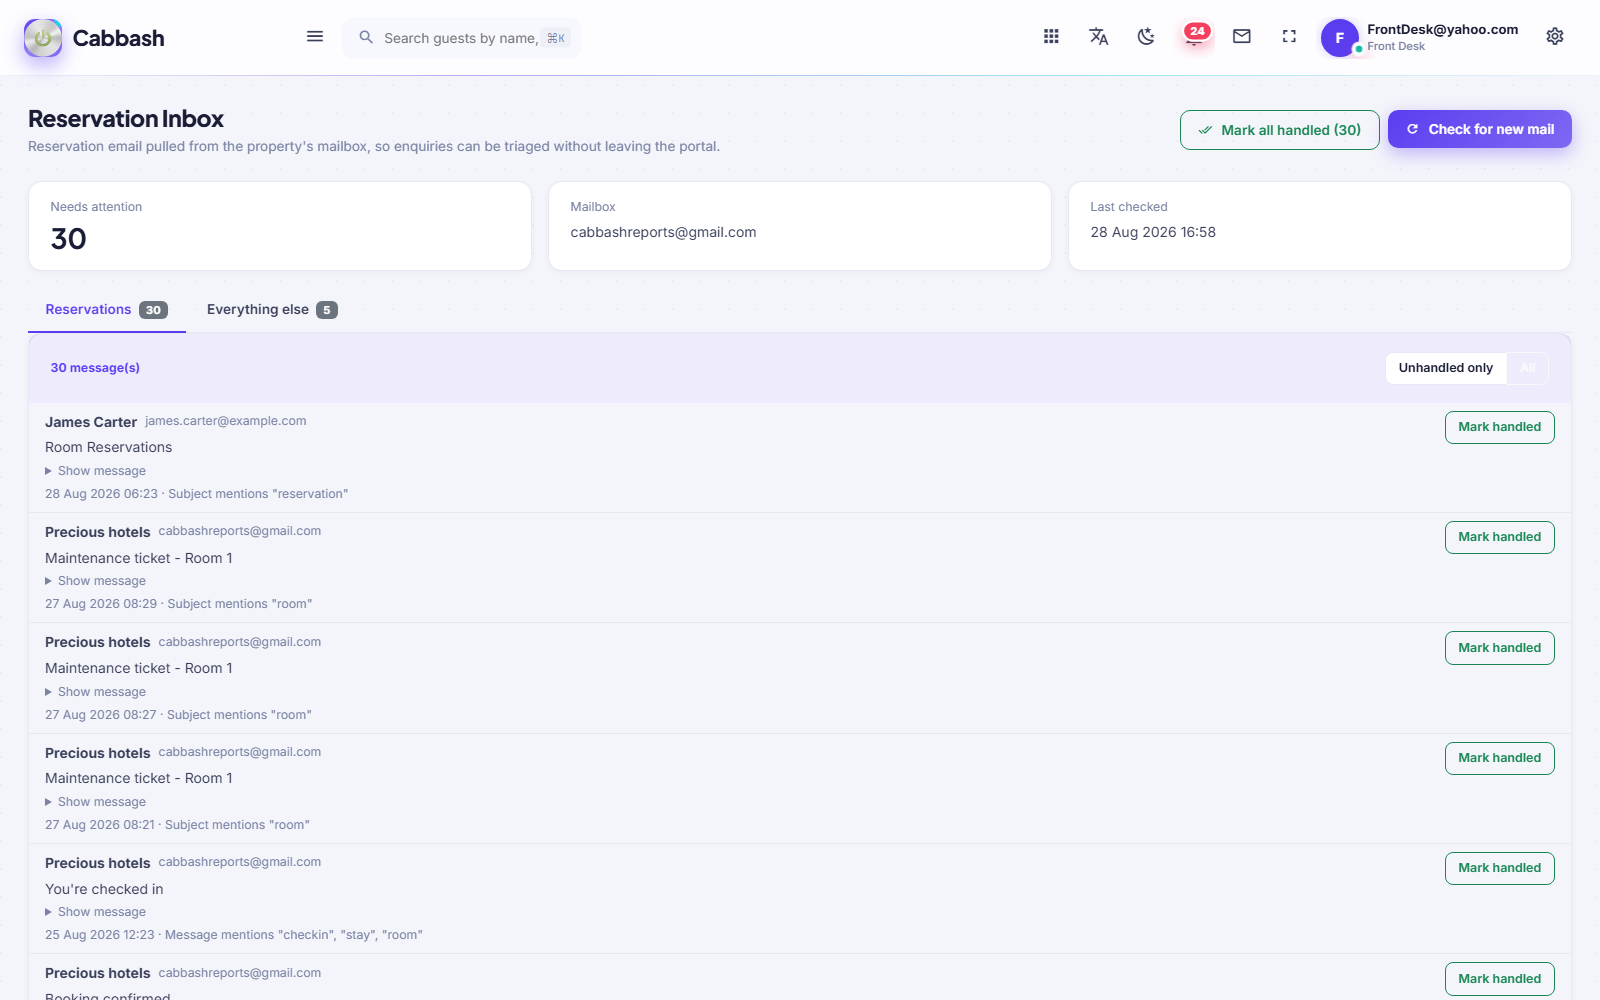The height and width of the screenshot is (1000, 1600).
Task: Mark handled the You're checked in message
Action: click(x=1499, y=868)
